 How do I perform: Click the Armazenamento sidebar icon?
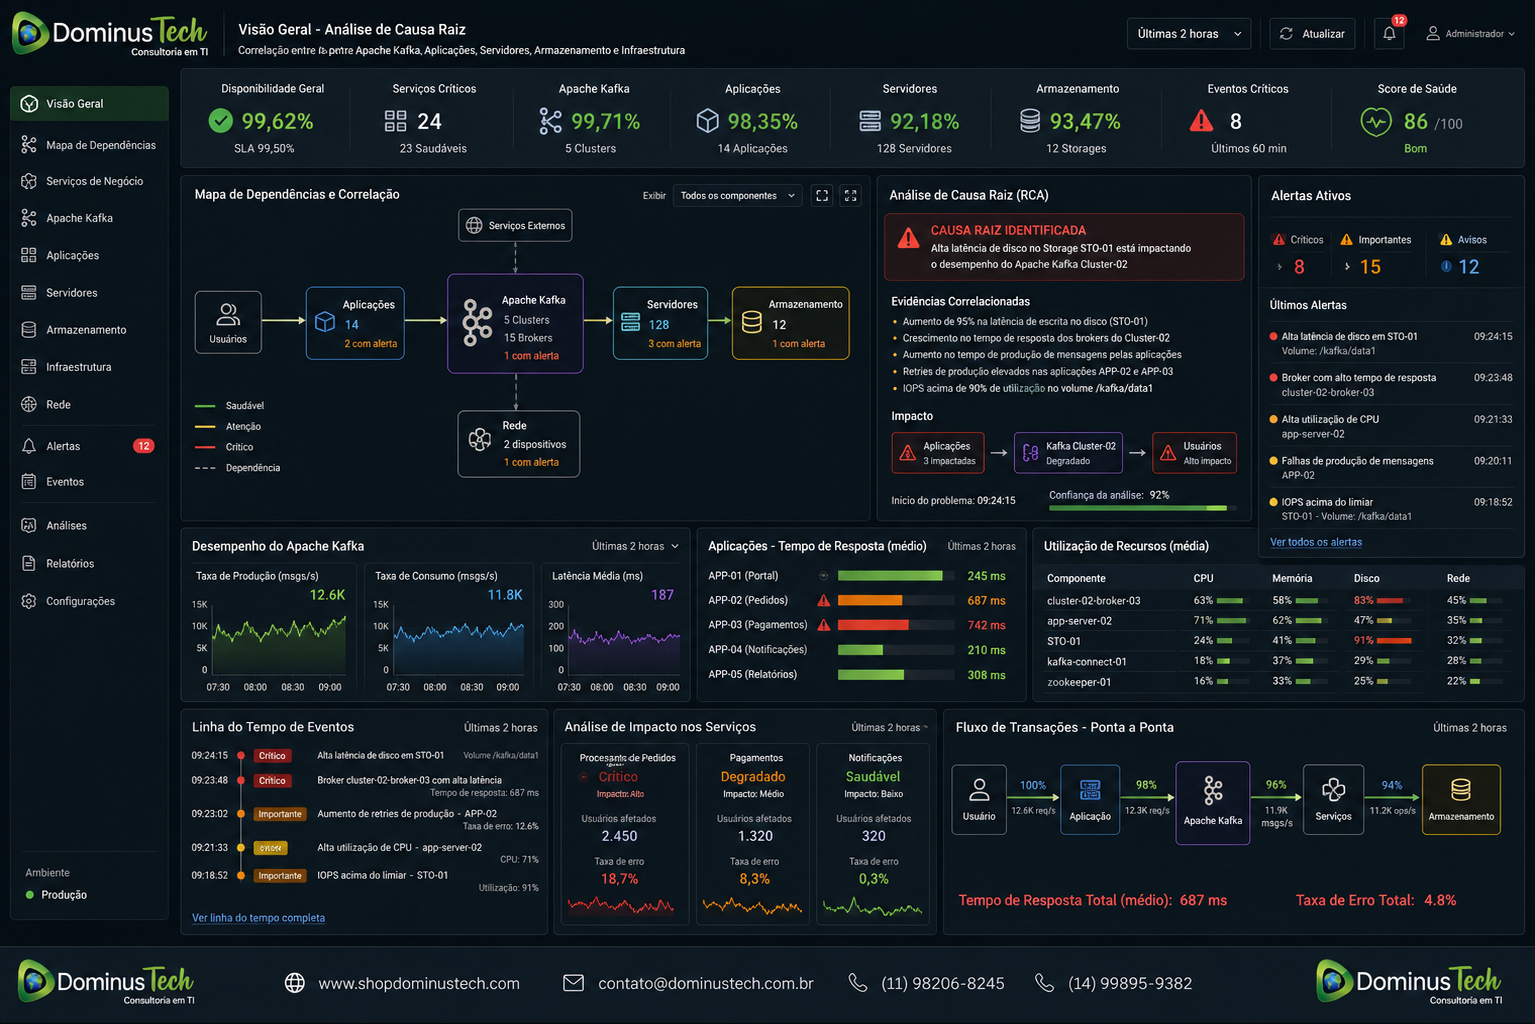[x=29, y=330]
